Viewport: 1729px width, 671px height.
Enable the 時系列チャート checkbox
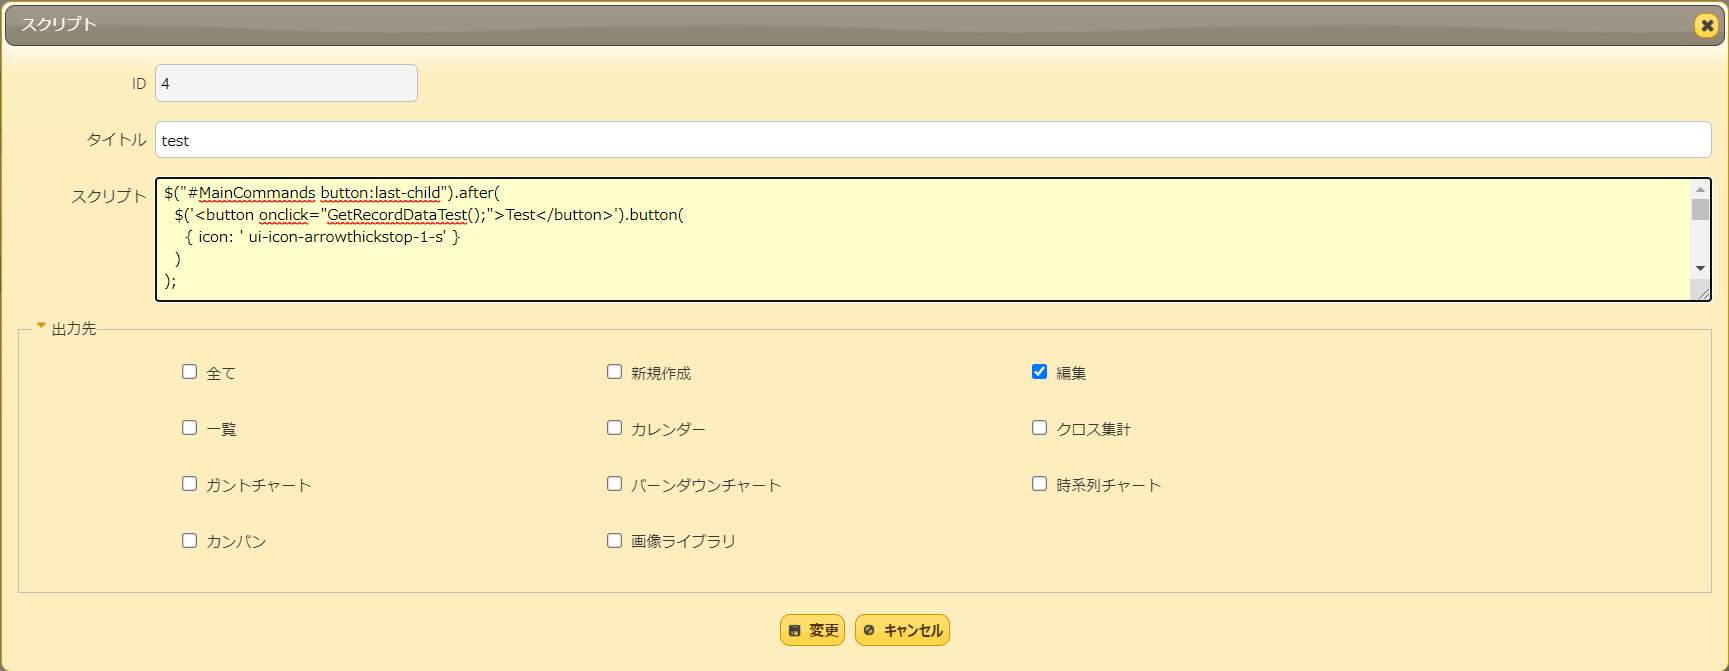(1039, 484)
